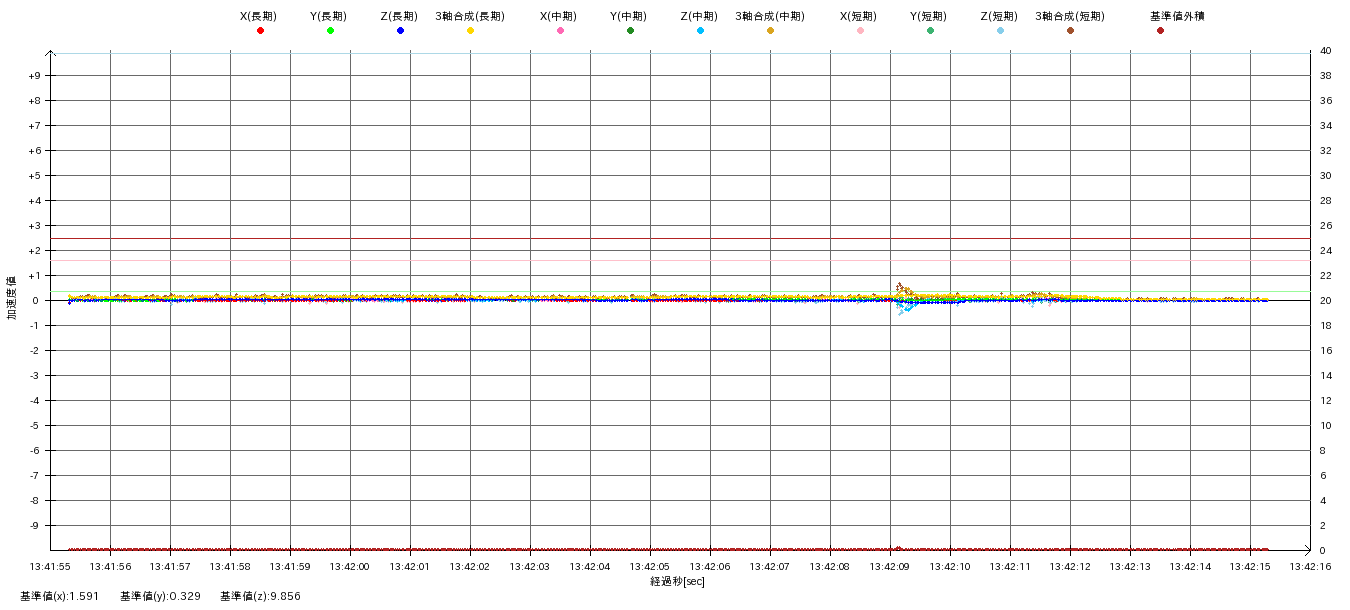Click the red X(長期) legend marker
Screen dimensions: 1350x610
click(x=260, y=31)
